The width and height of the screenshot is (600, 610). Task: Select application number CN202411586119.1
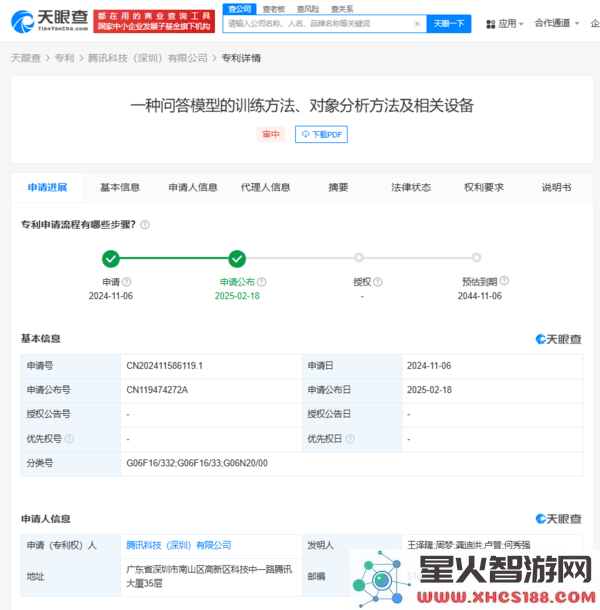[x=165, y=366]
